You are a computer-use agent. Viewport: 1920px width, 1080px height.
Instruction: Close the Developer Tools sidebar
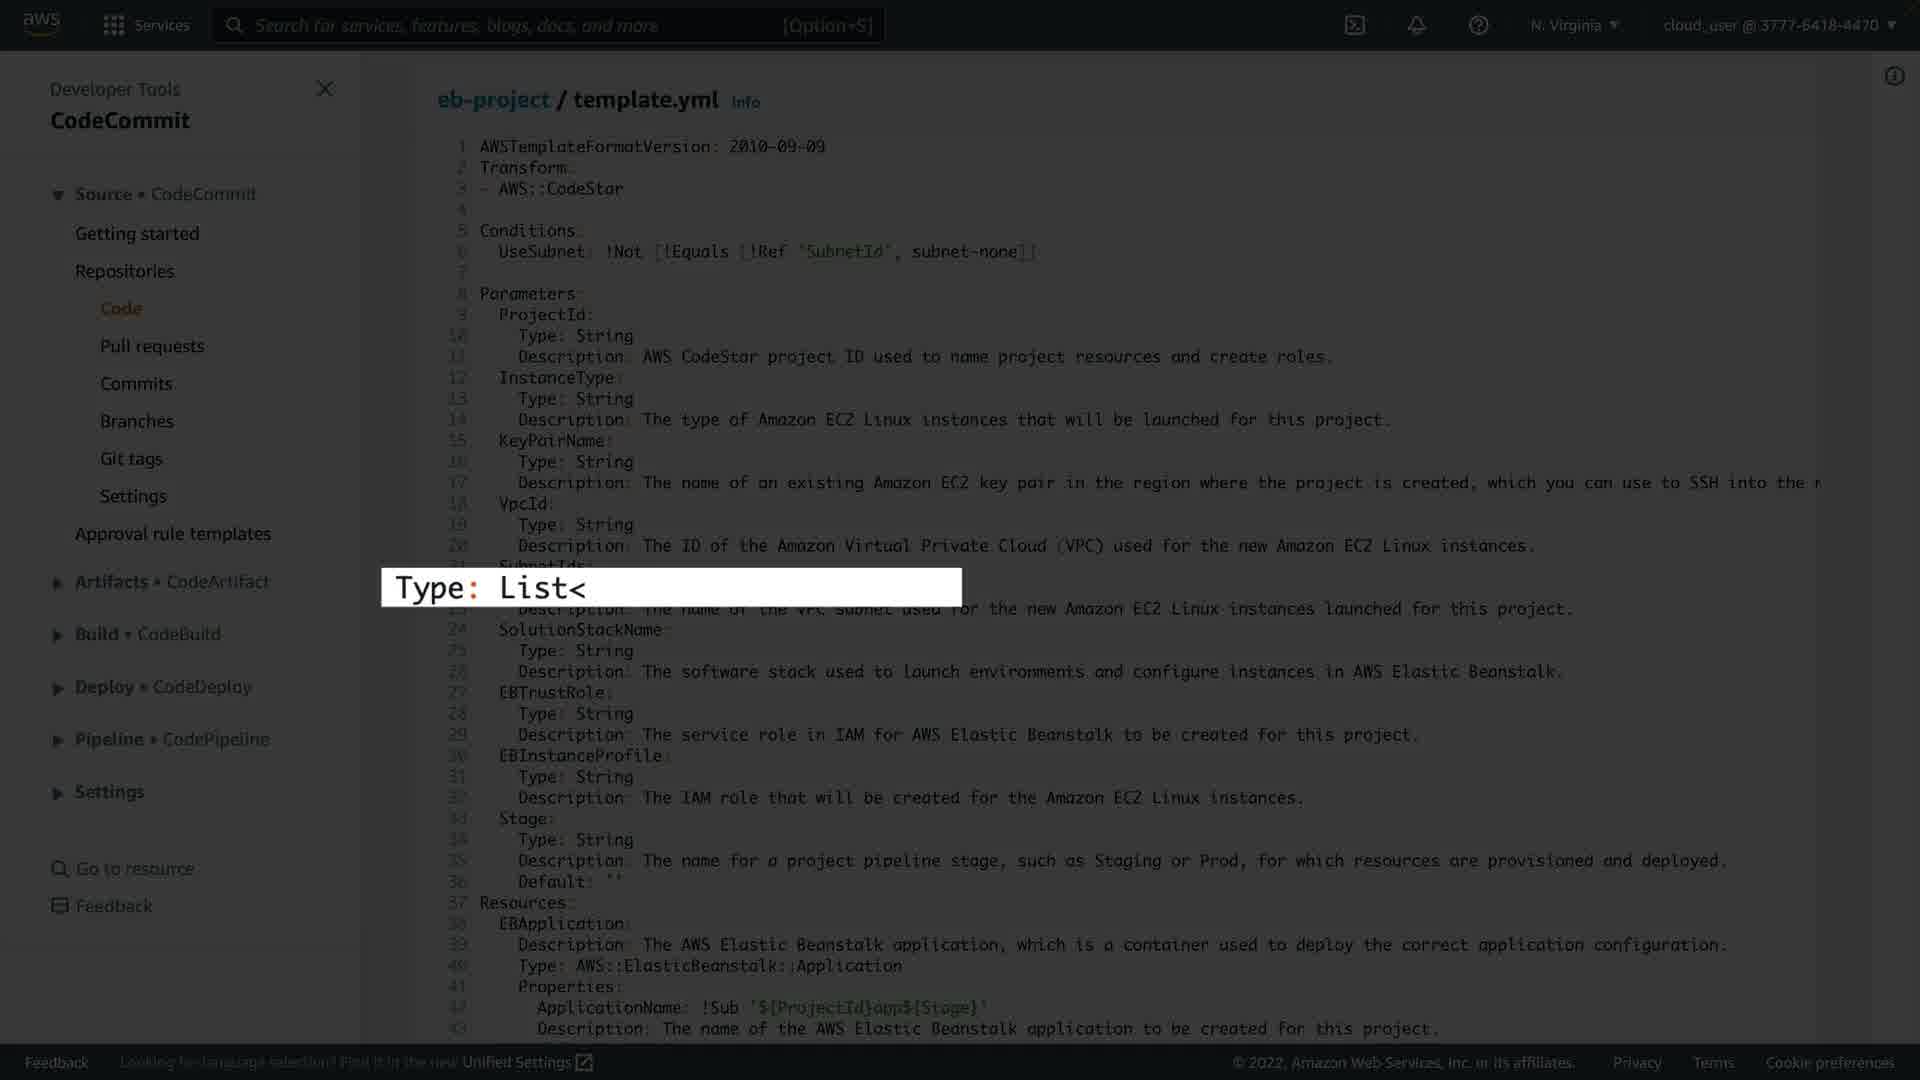click(x=324, y=89)
